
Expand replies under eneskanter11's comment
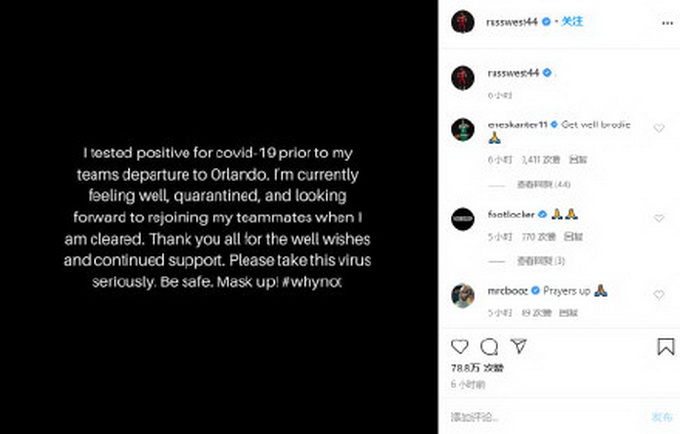(539, 184)
